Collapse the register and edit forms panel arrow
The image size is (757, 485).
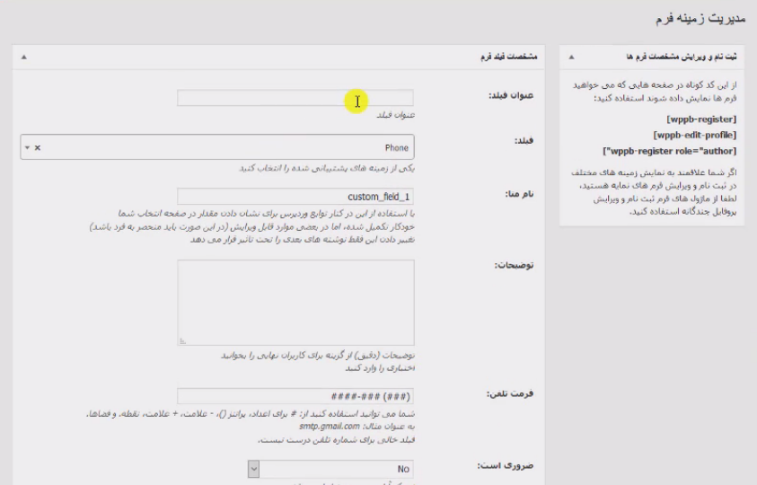pyautogui.click(x=571, y=57)
